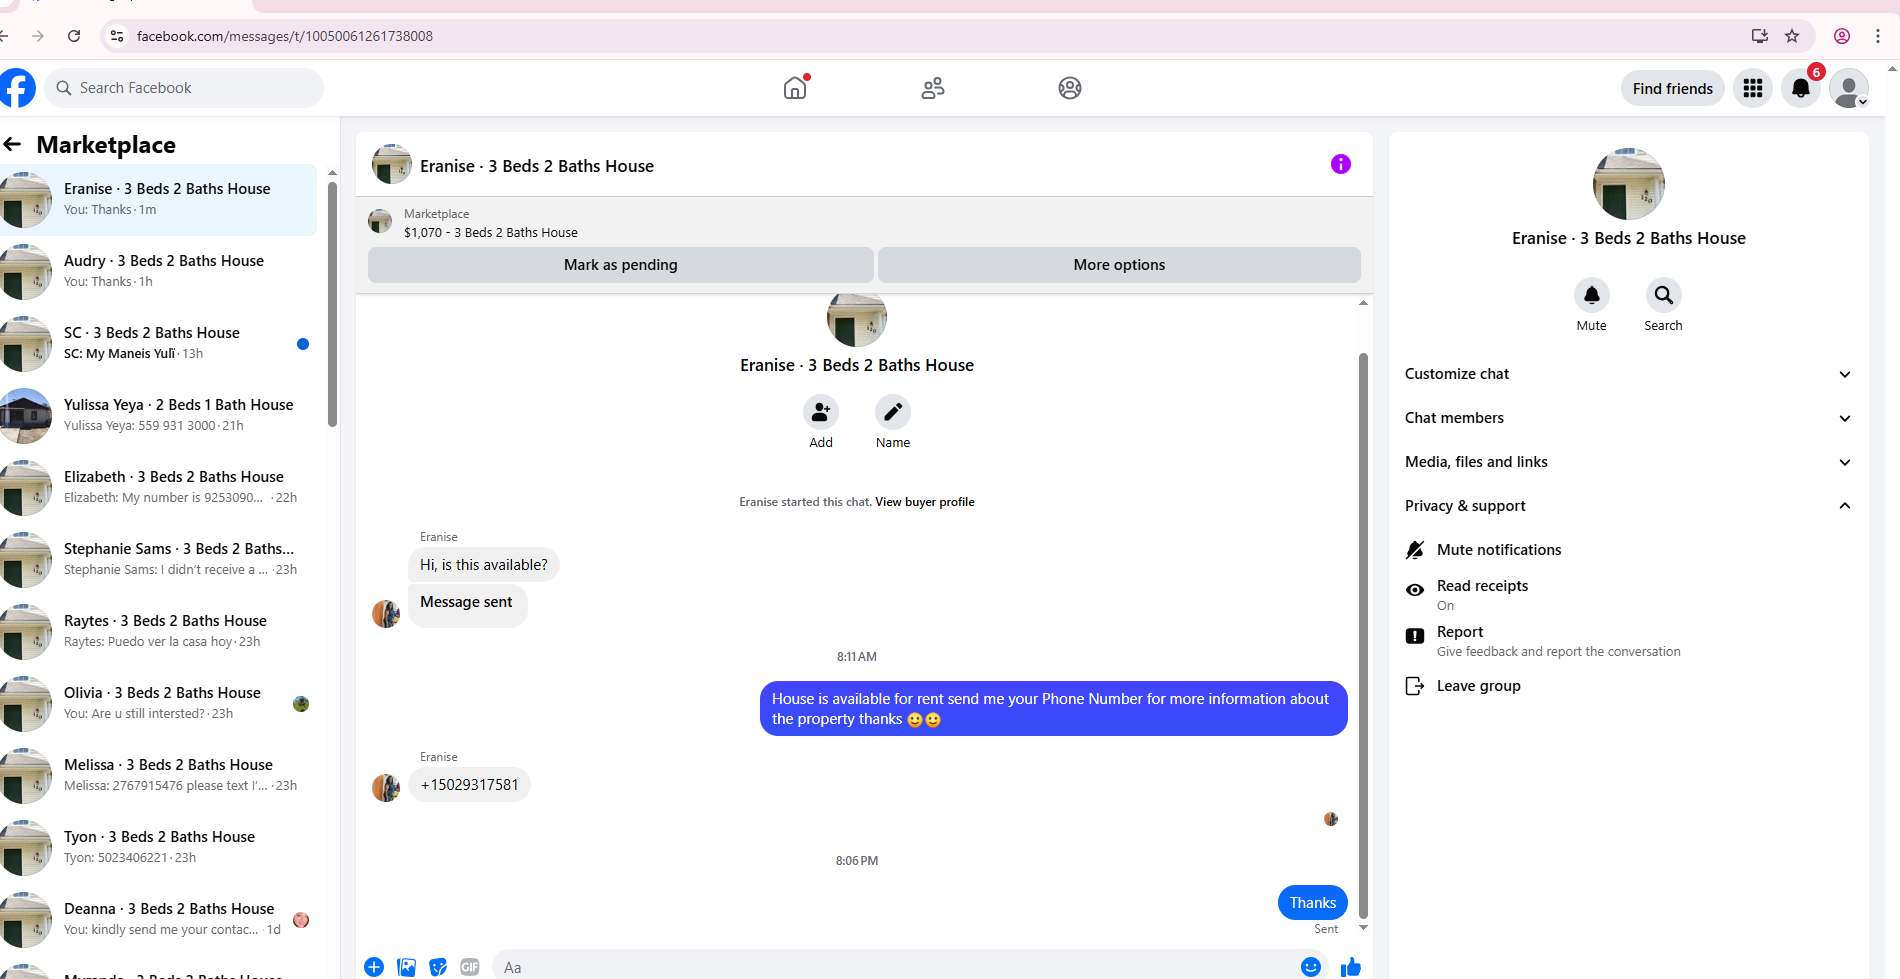Choose a GIF icon in composer
Screen dimensions: 1900x979
tap(470, 967)
